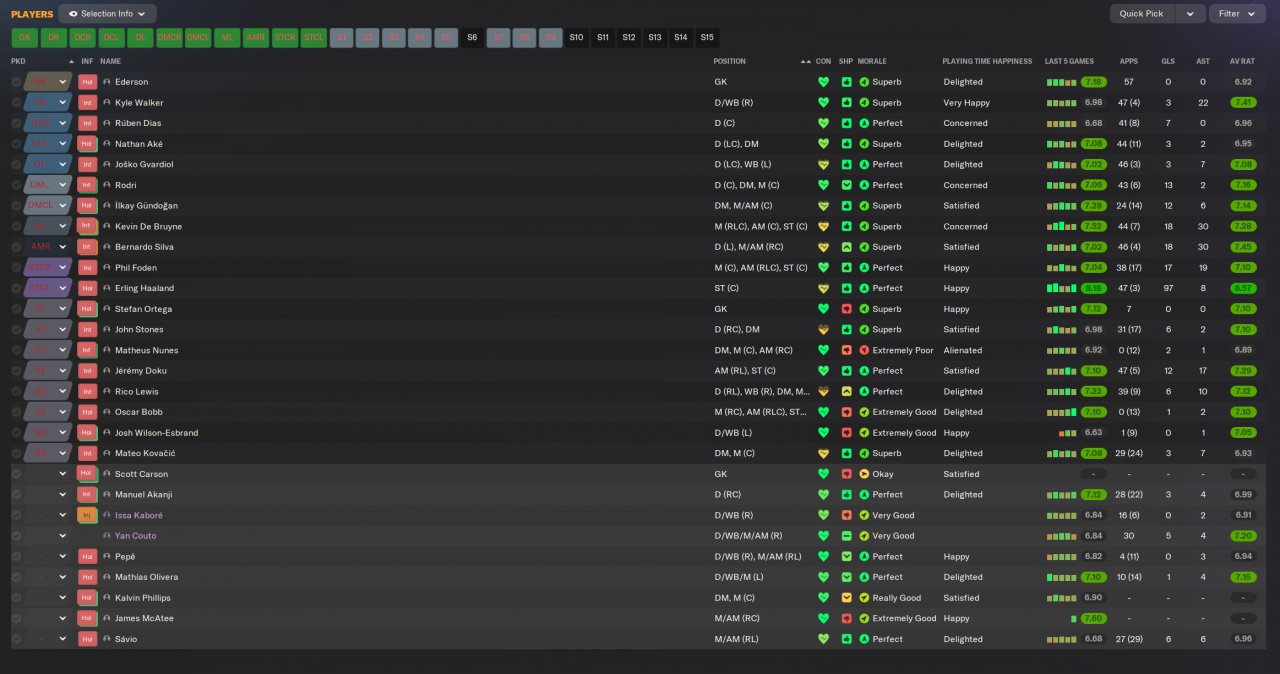This screenshot has height=674, width=1280.
Task: Select the S15 substitute slot
Action: point(707,38)
